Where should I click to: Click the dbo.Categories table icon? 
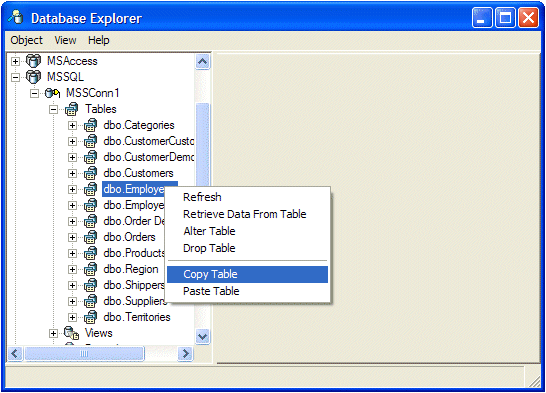pyautogui.click(x=91, y=125)
